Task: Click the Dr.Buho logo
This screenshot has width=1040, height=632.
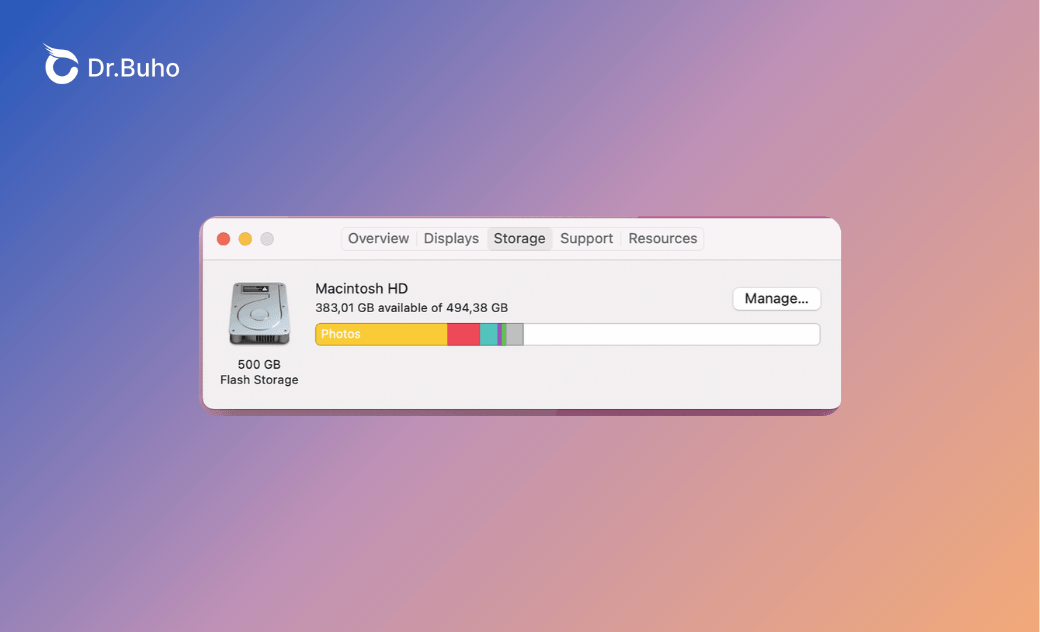Action: (110, 64)
